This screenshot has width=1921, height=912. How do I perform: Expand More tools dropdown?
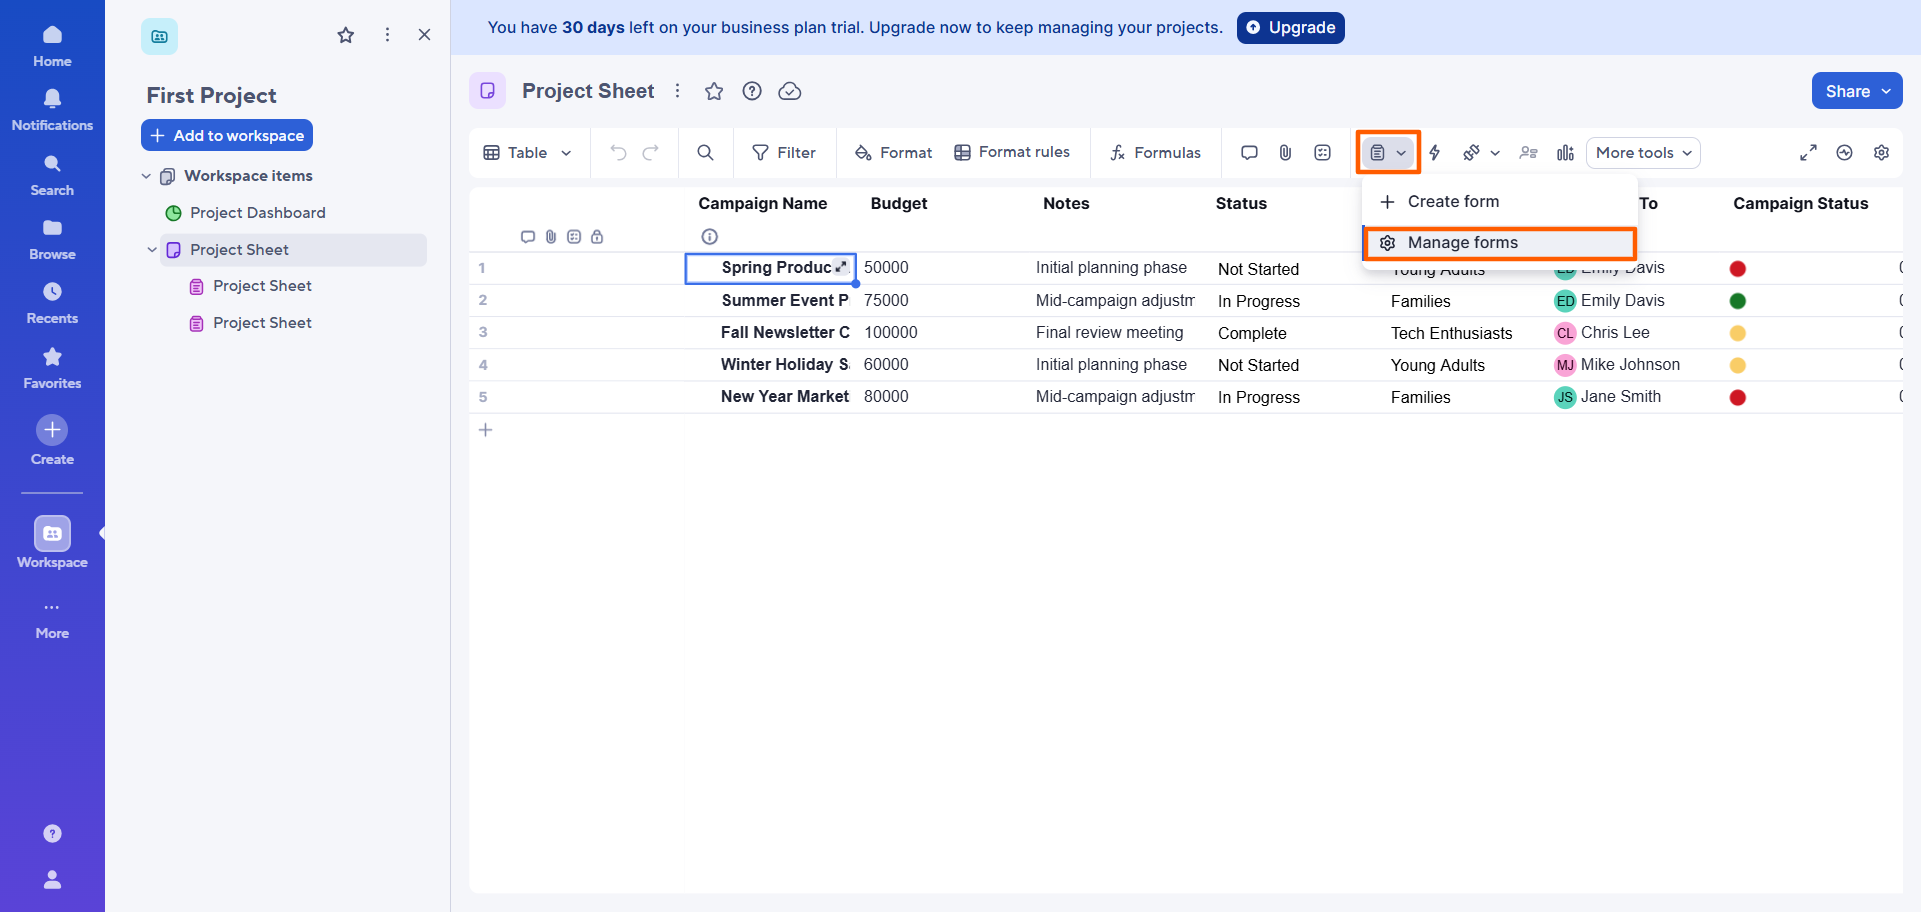pos(1643,153)
